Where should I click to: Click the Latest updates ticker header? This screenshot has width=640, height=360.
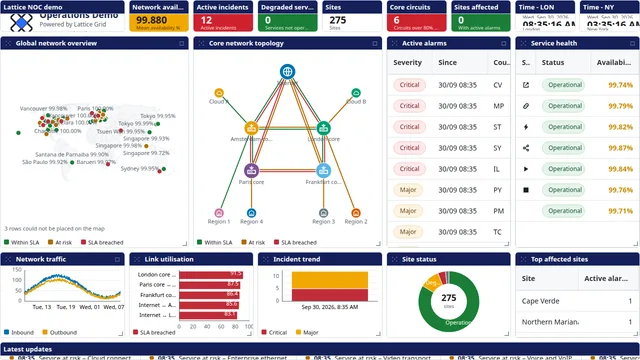(320, 349)
